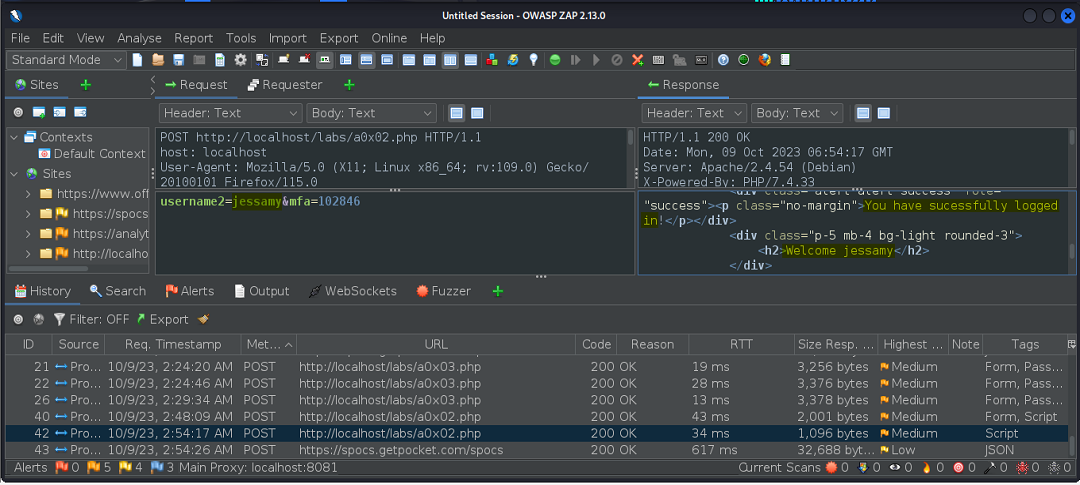Toggle expand Sites tab layout button

tap(346, 60)
